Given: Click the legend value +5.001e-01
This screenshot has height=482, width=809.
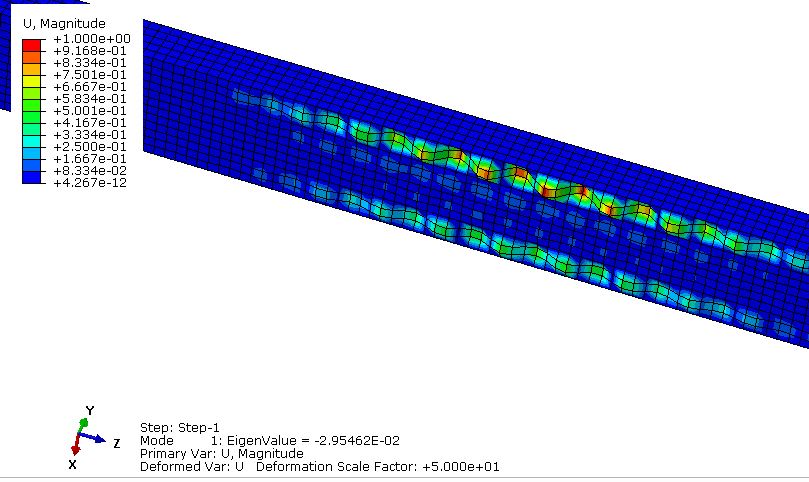Looking at the screenshot, I should pos(90,110).
